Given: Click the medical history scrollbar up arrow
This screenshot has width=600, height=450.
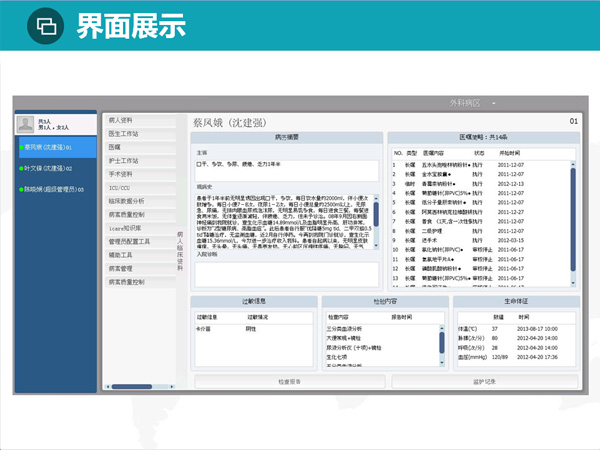Looking at the screenshot, I should pos(376,198).
